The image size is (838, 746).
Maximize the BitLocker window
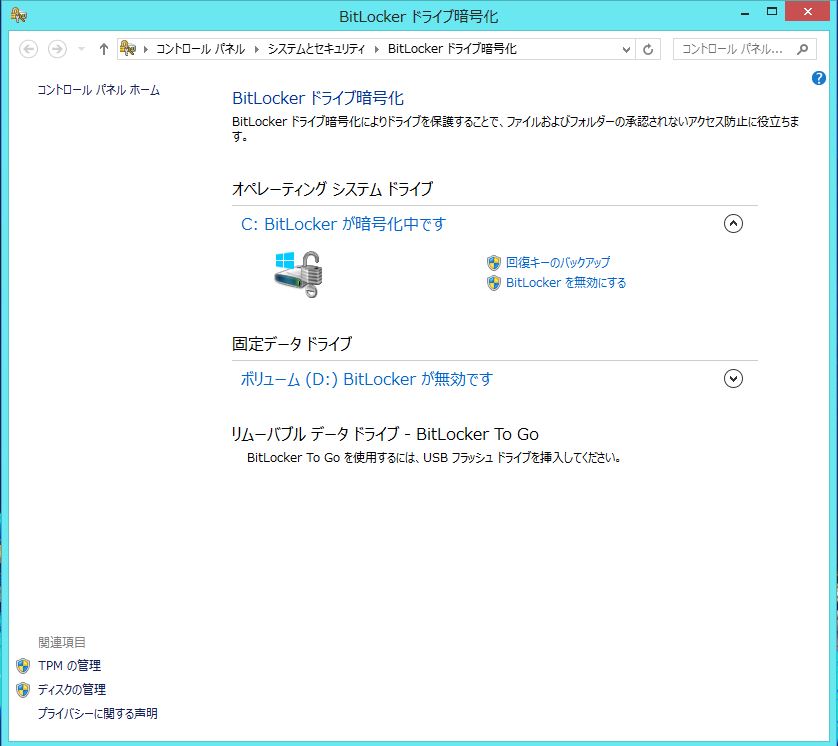click(x=772, y=12)
